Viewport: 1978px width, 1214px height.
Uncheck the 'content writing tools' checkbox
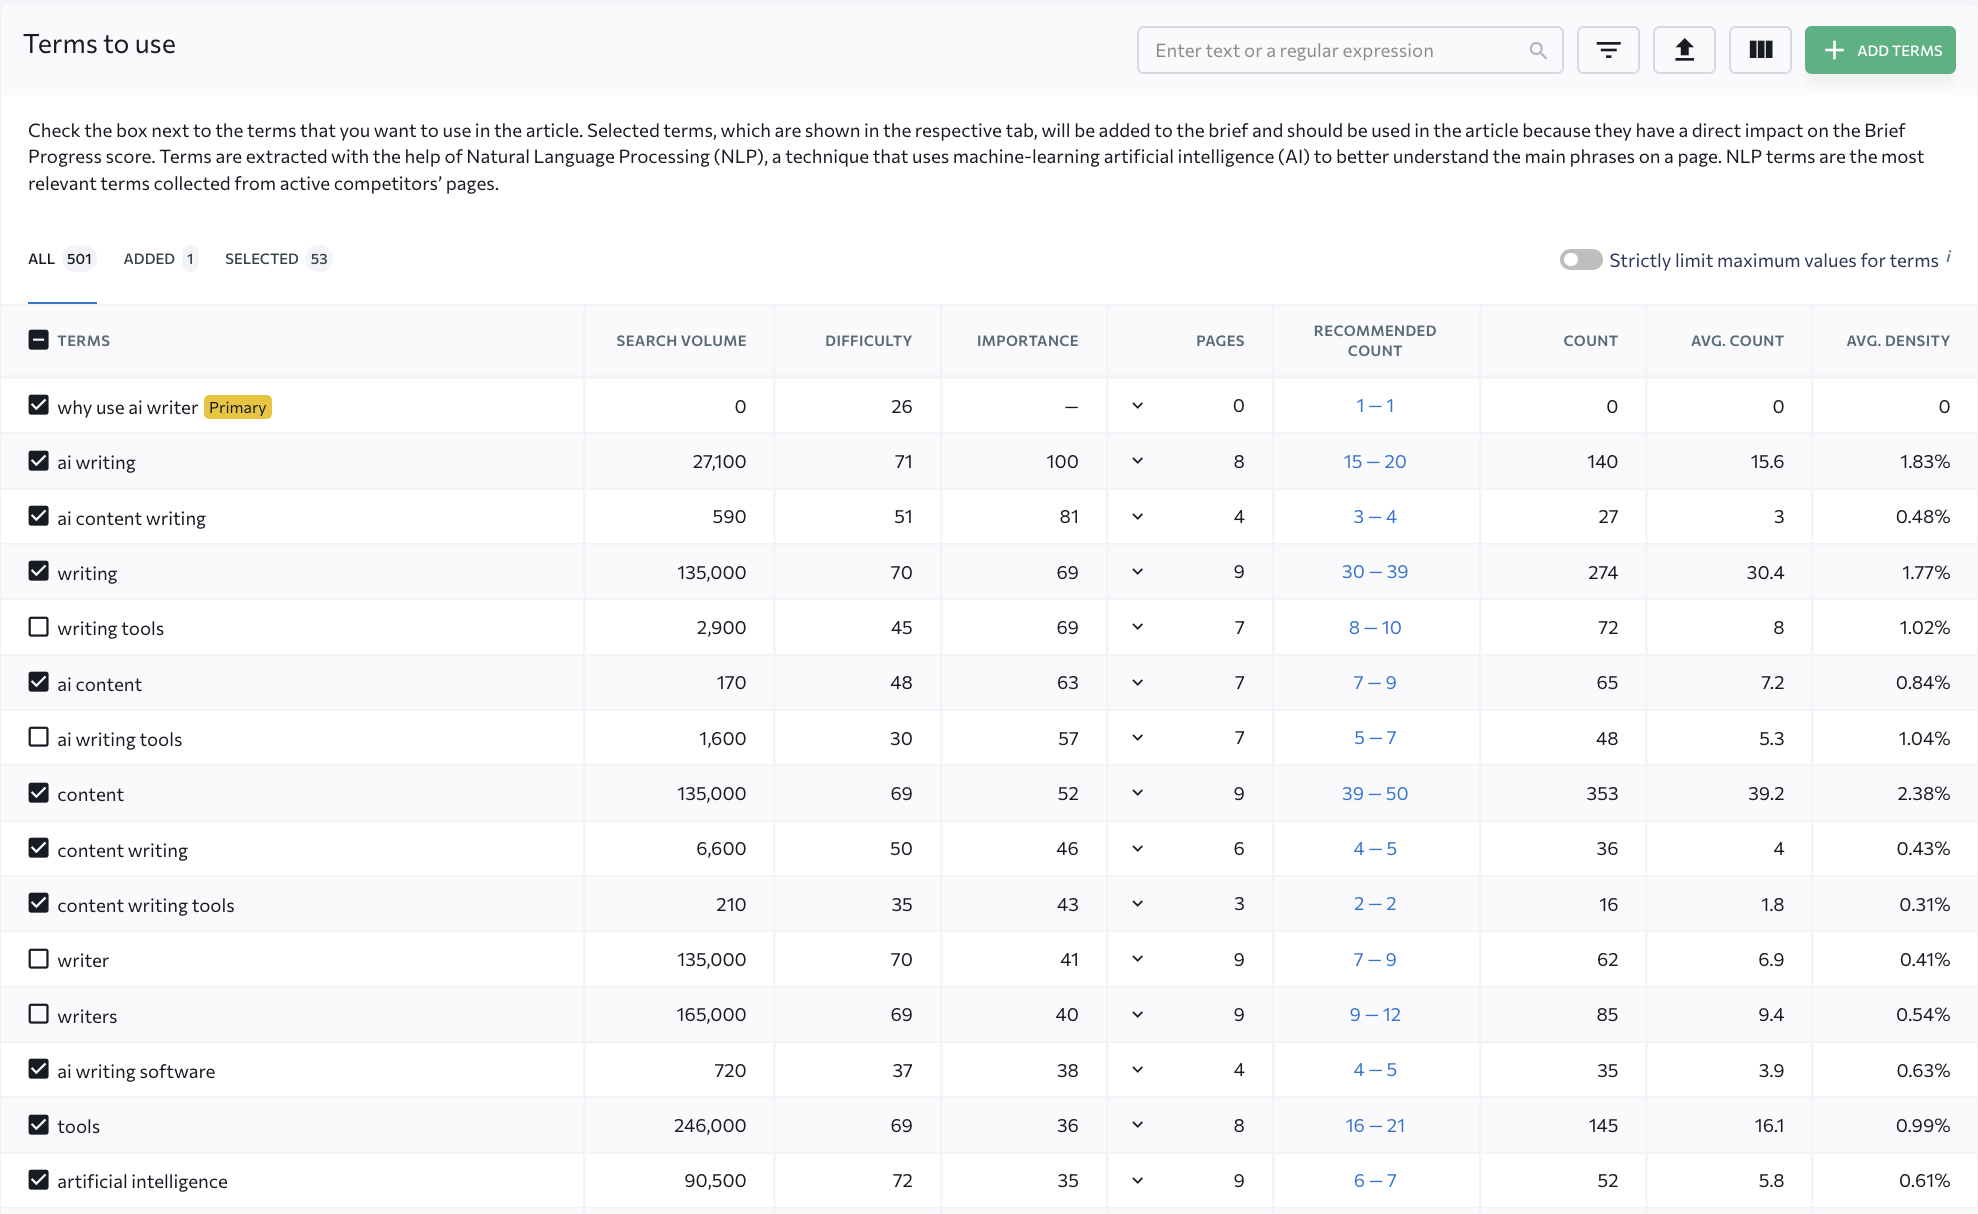[38, 904]
